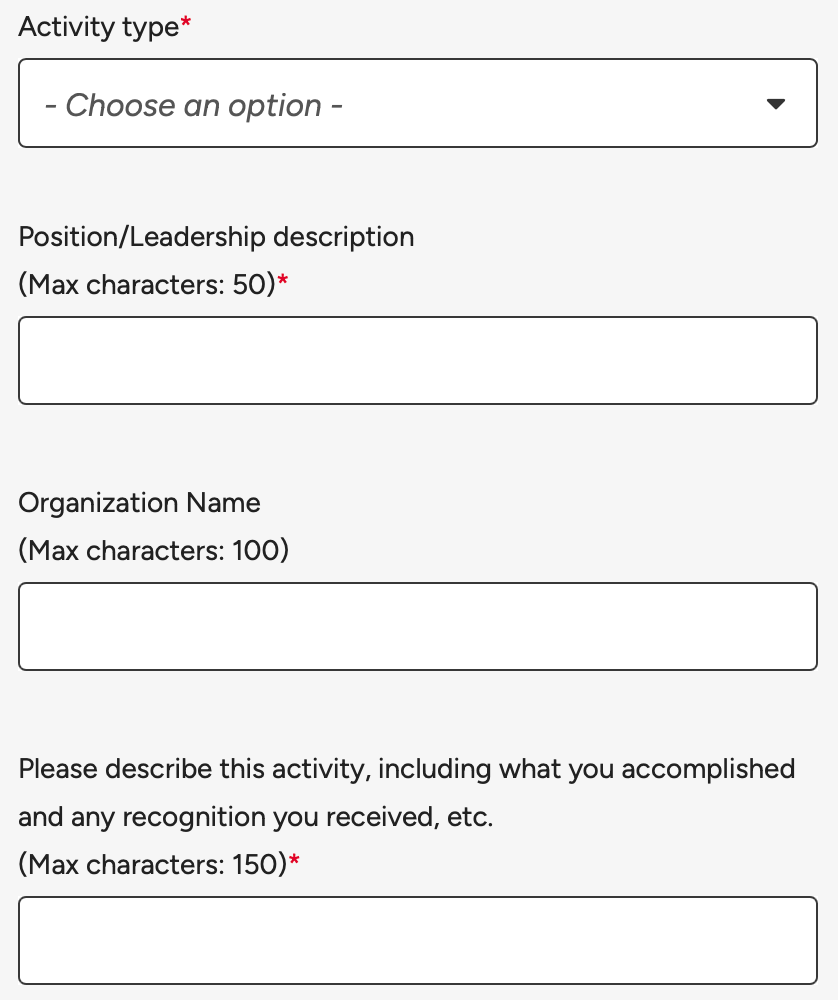
Task: Click the "Max characters: 100" hint
Action: tap(154, 550)
